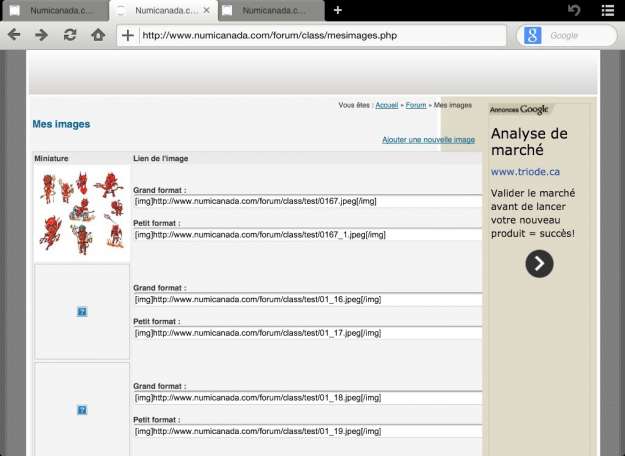Close the active Numicanada tab

pos(206,10)
